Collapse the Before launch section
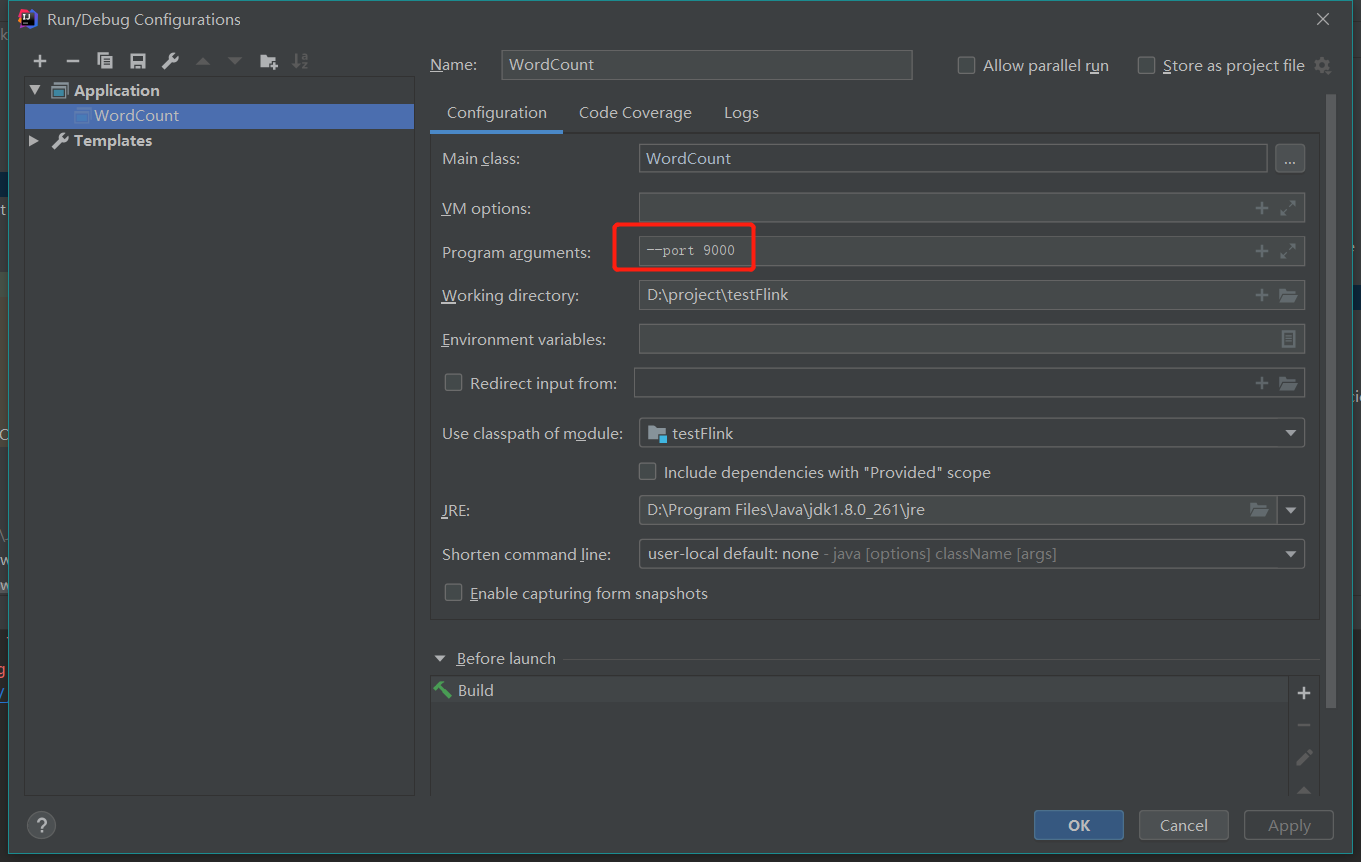The height and width of the screenshot is (862, 1361). point(440,659)
